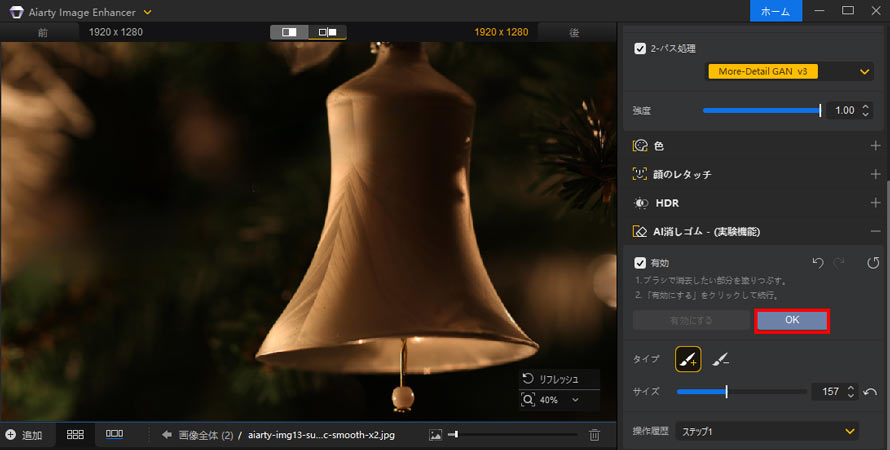Toggle the 有効 checkbox
Screen dimensions: 890x450
(x=640, y=263)
